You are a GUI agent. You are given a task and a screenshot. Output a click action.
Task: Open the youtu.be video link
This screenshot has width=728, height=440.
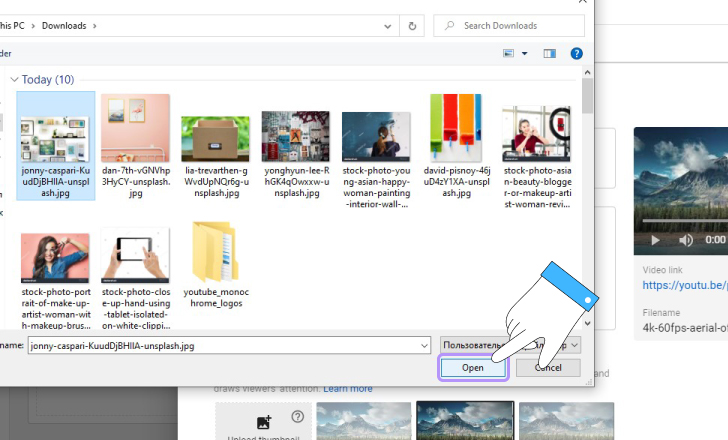pos(685,285)
